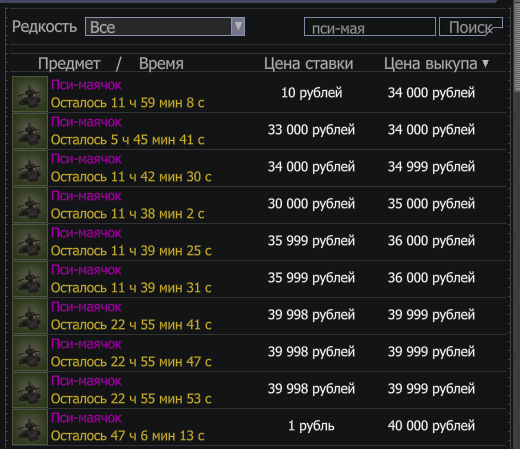Screen dimensions: 520x449
Task: Click item icon of listing ending in 11 ч 39 мин 25 с
Action: (x=30, y=242)
